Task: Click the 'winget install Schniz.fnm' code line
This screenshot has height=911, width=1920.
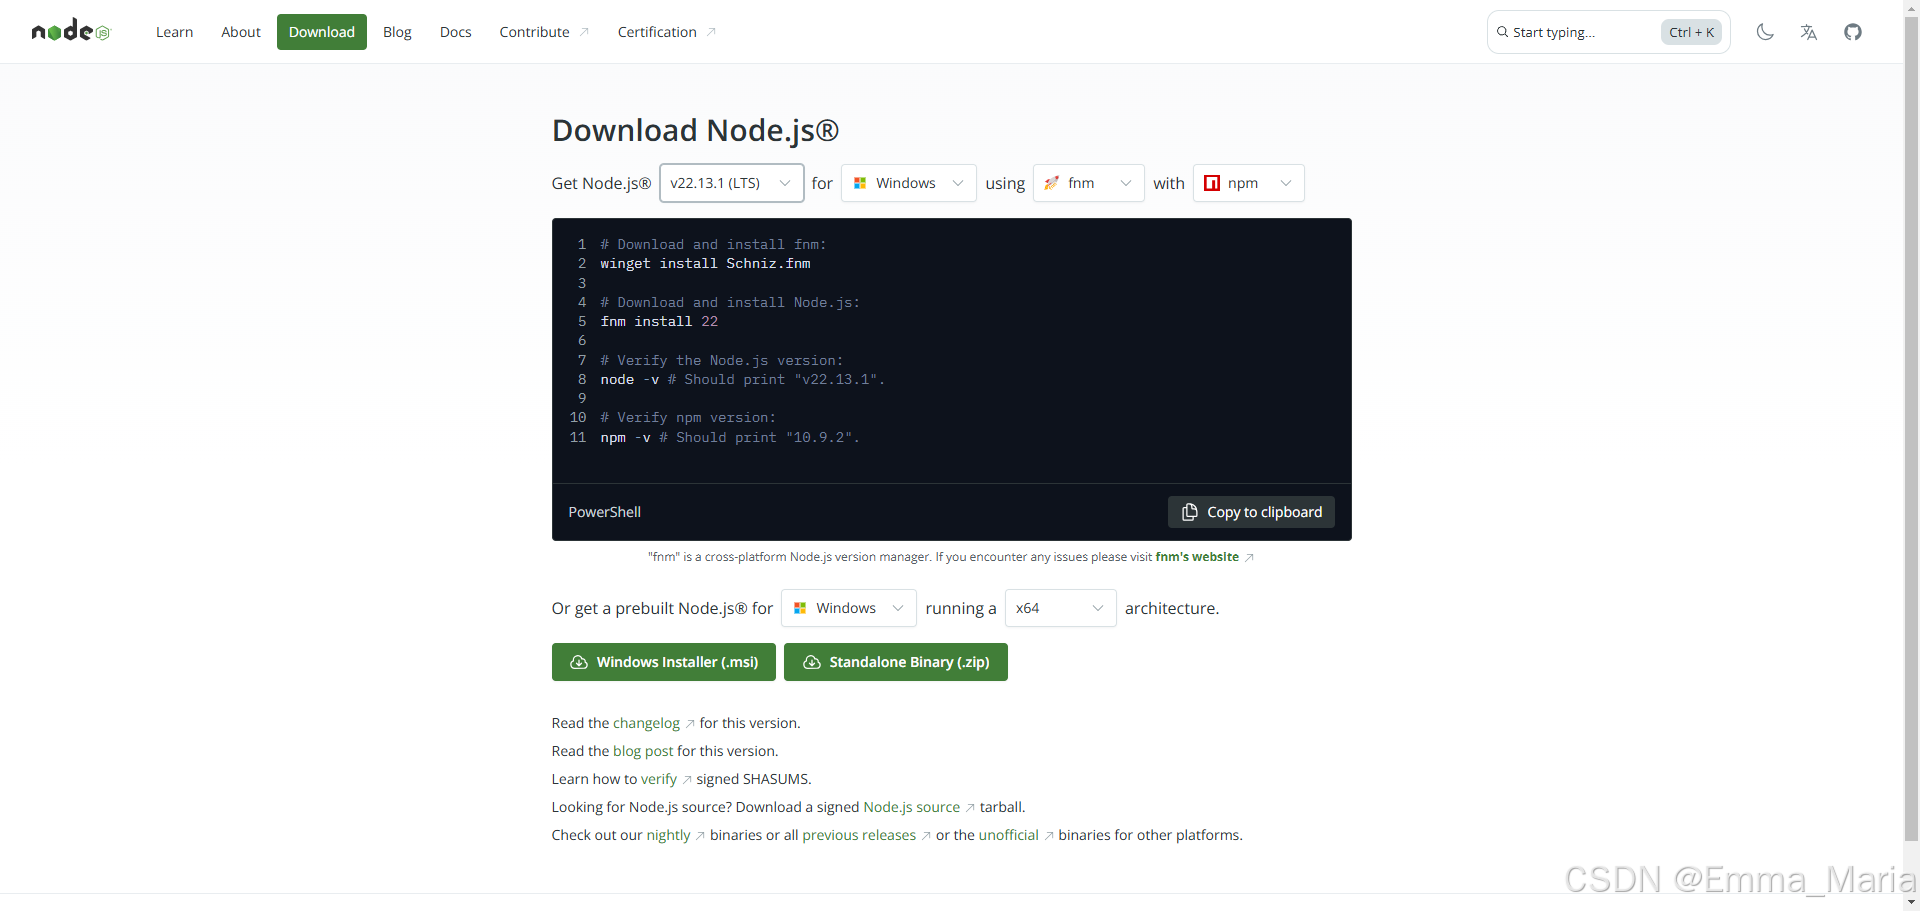Action: pos(705,264)
